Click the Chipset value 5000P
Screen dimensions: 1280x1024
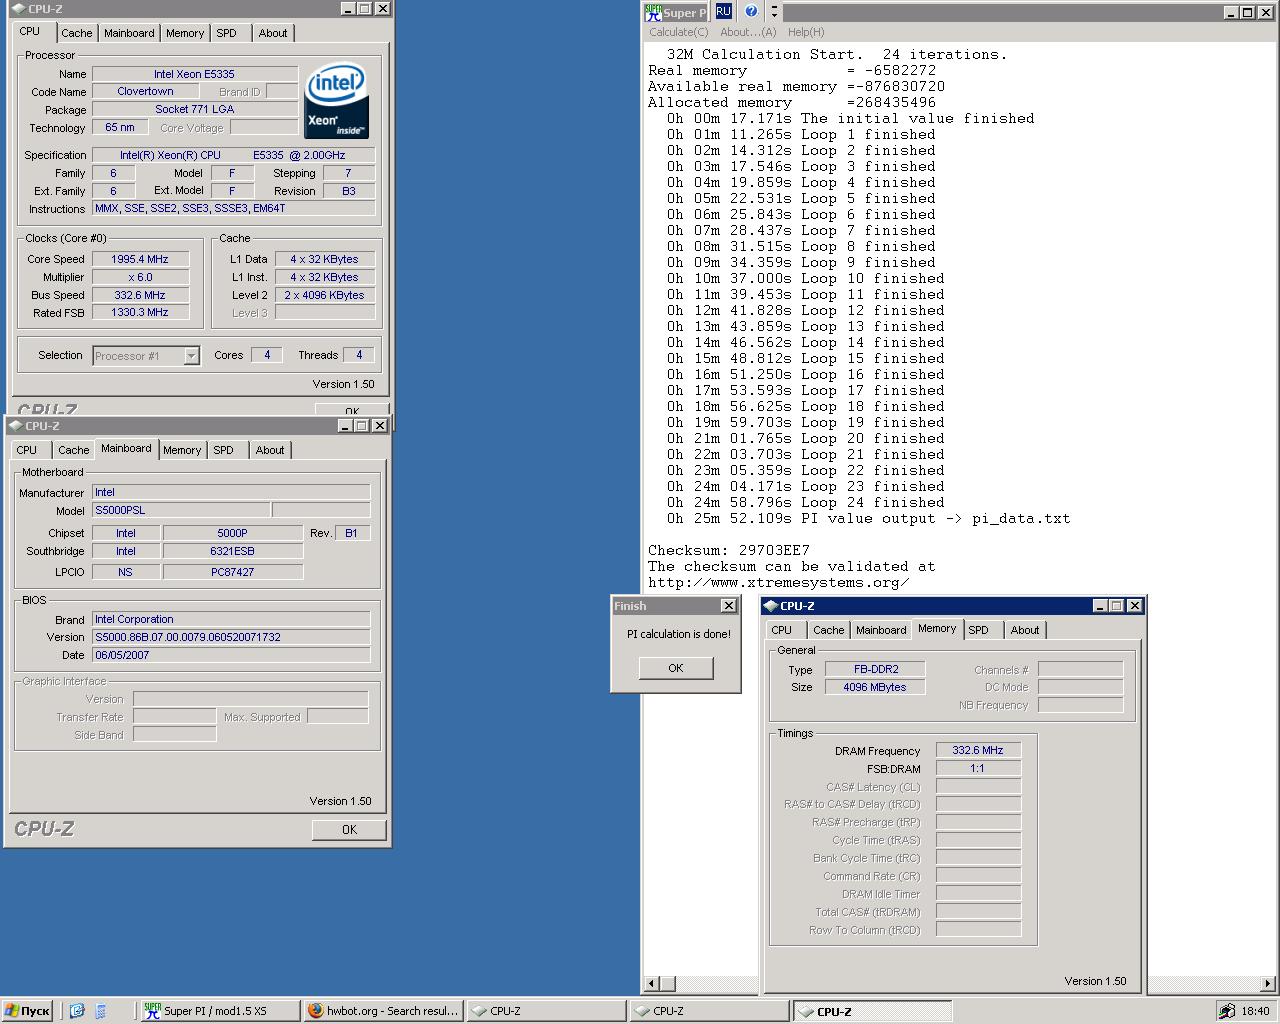[233, 533]
